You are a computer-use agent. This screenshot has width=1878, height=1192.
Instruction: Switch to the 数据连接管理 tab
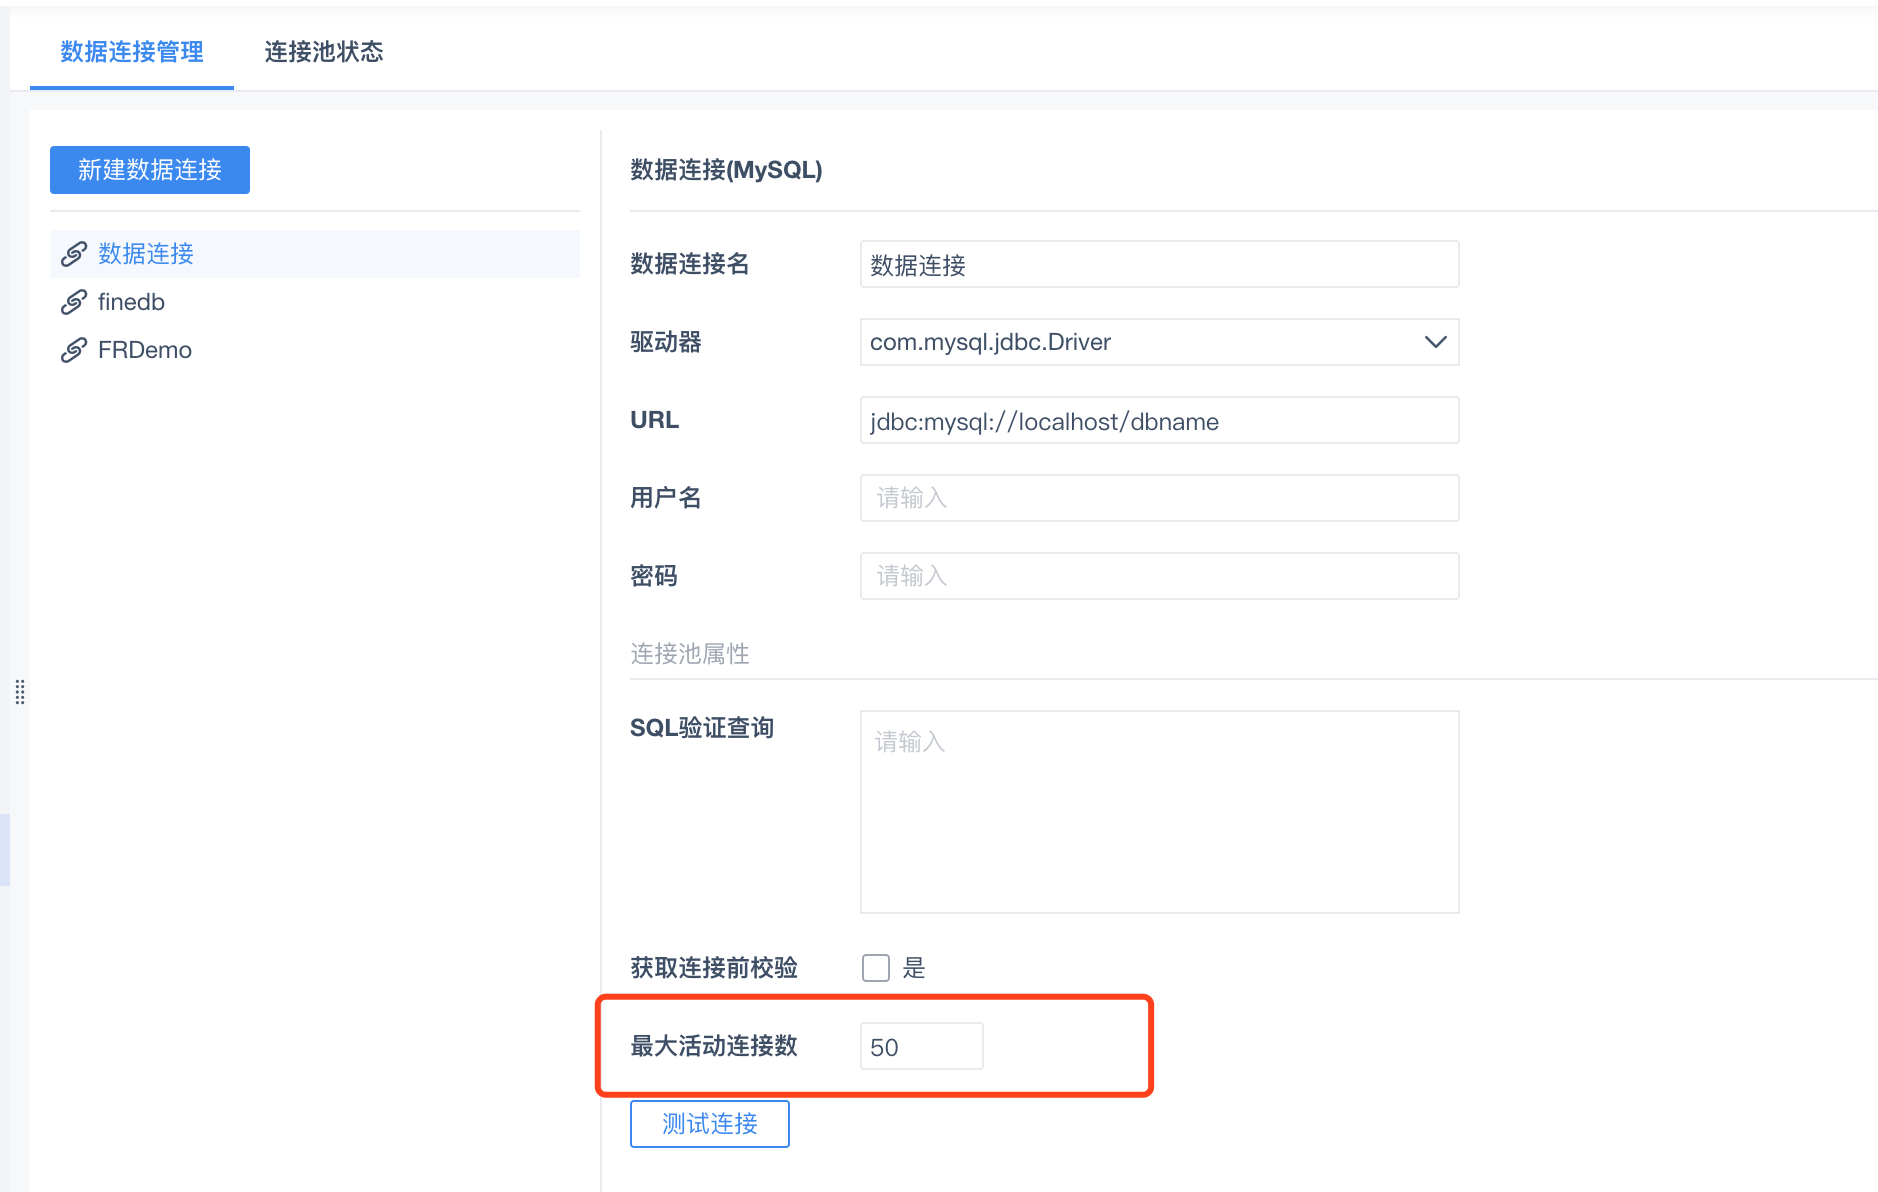pos(132,52)
